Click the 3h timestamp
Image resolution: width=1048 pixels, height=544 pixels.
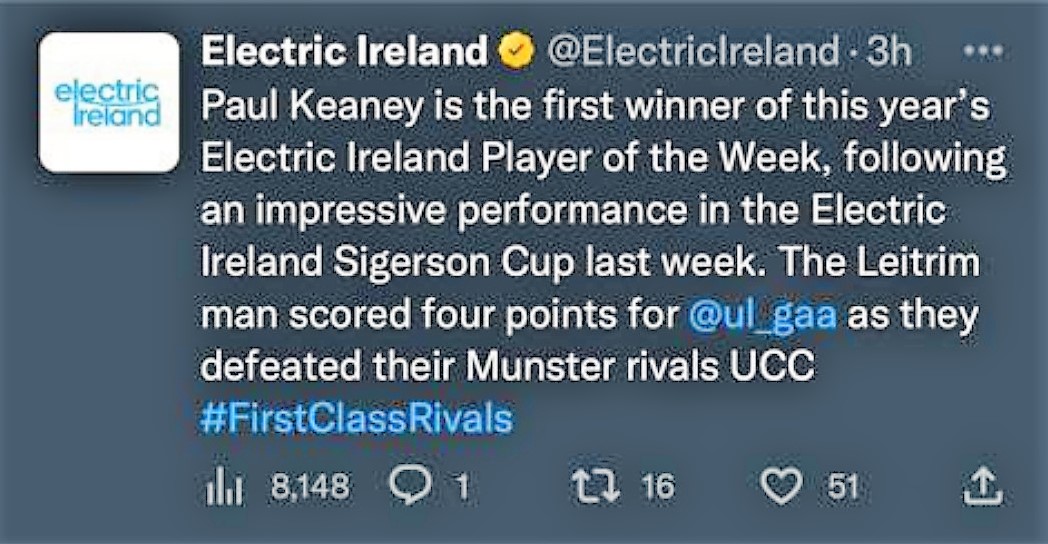(889, 51)
